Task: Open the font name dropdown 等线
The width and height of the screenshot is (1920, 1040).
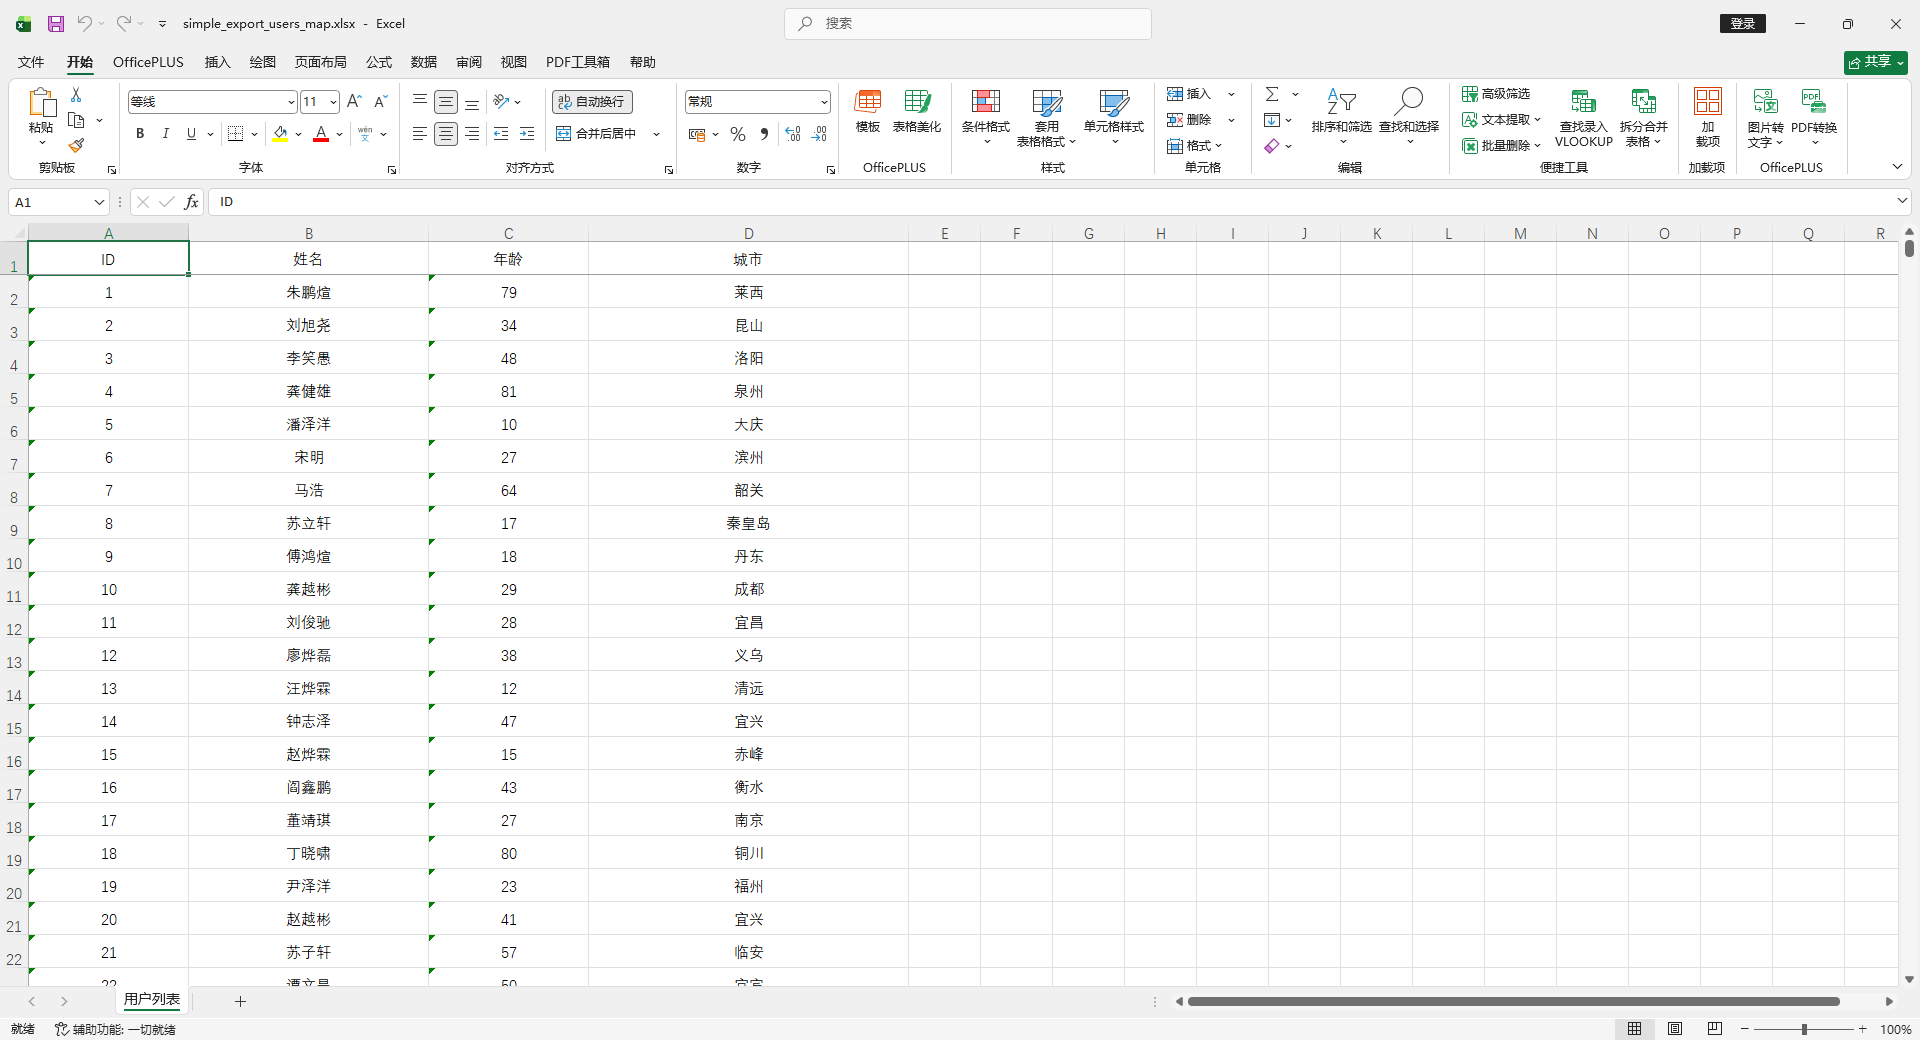Action: click(291, 102)
